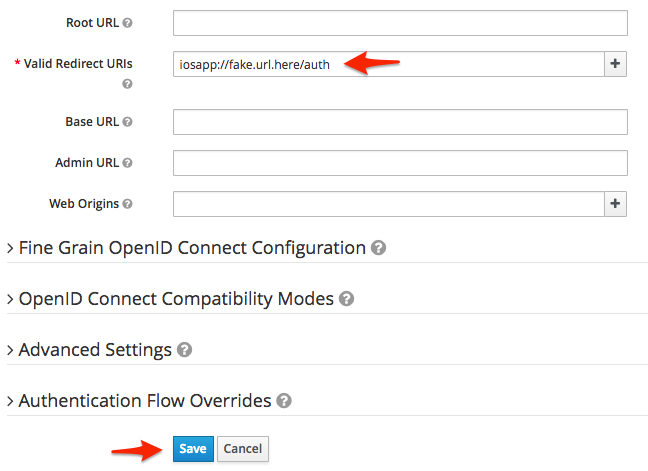Show the Advanced Settings help tooltip
Viewport: 648px width, 471px height.
pos(184,350)
